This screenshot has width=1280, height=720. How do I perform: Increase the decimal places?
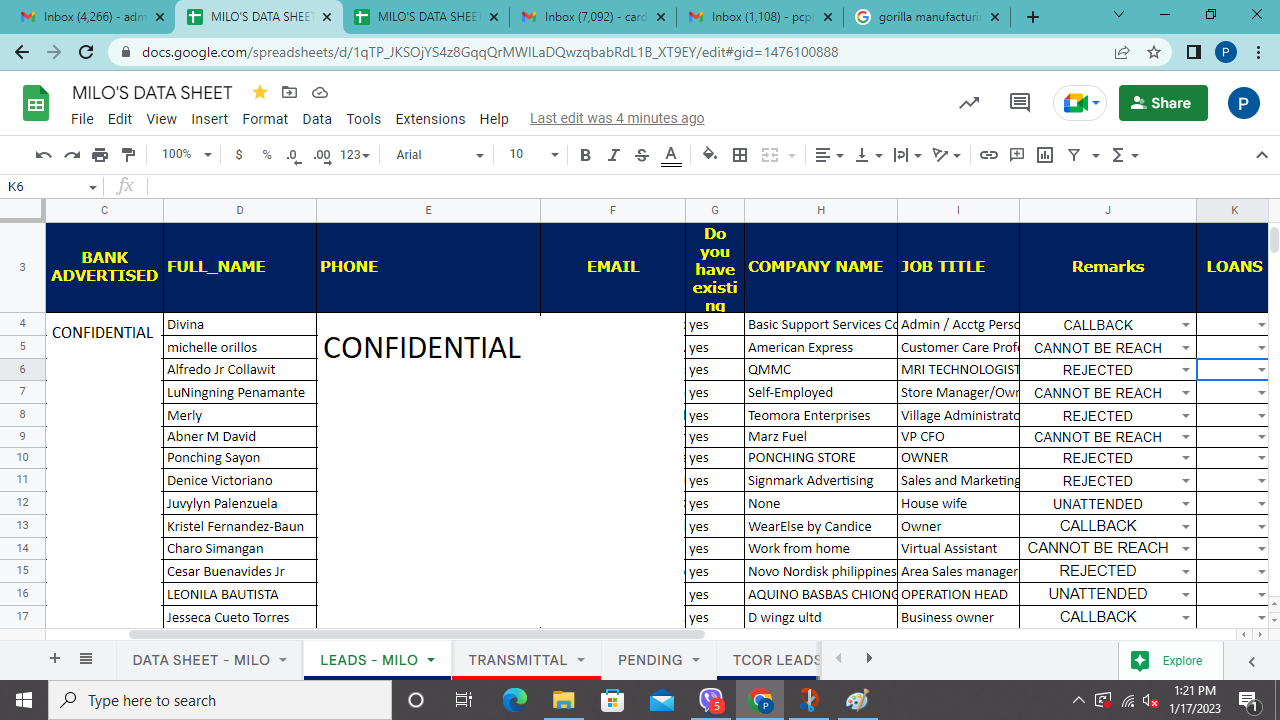coord(322,155)
